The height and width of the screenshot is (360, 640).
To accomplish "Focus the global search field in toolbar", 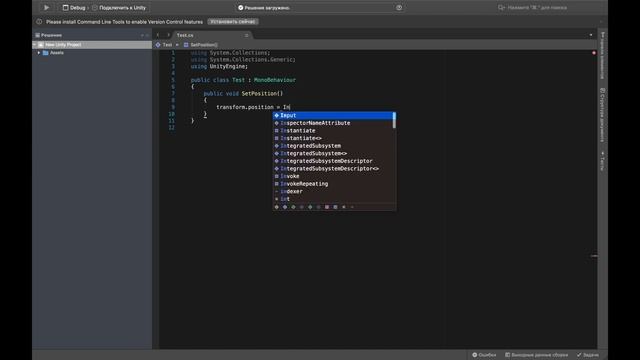I will 537,8.
